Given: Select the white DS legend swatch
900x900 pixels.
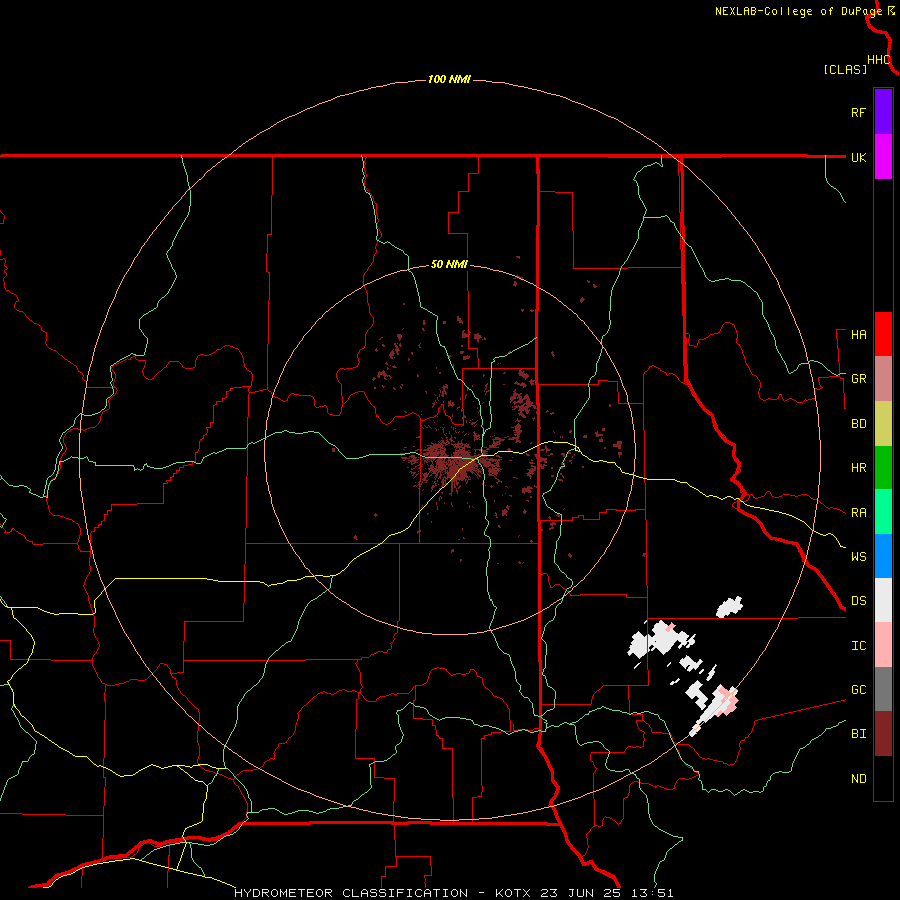Looking at the screenshot, I should (x=883, y=600).
